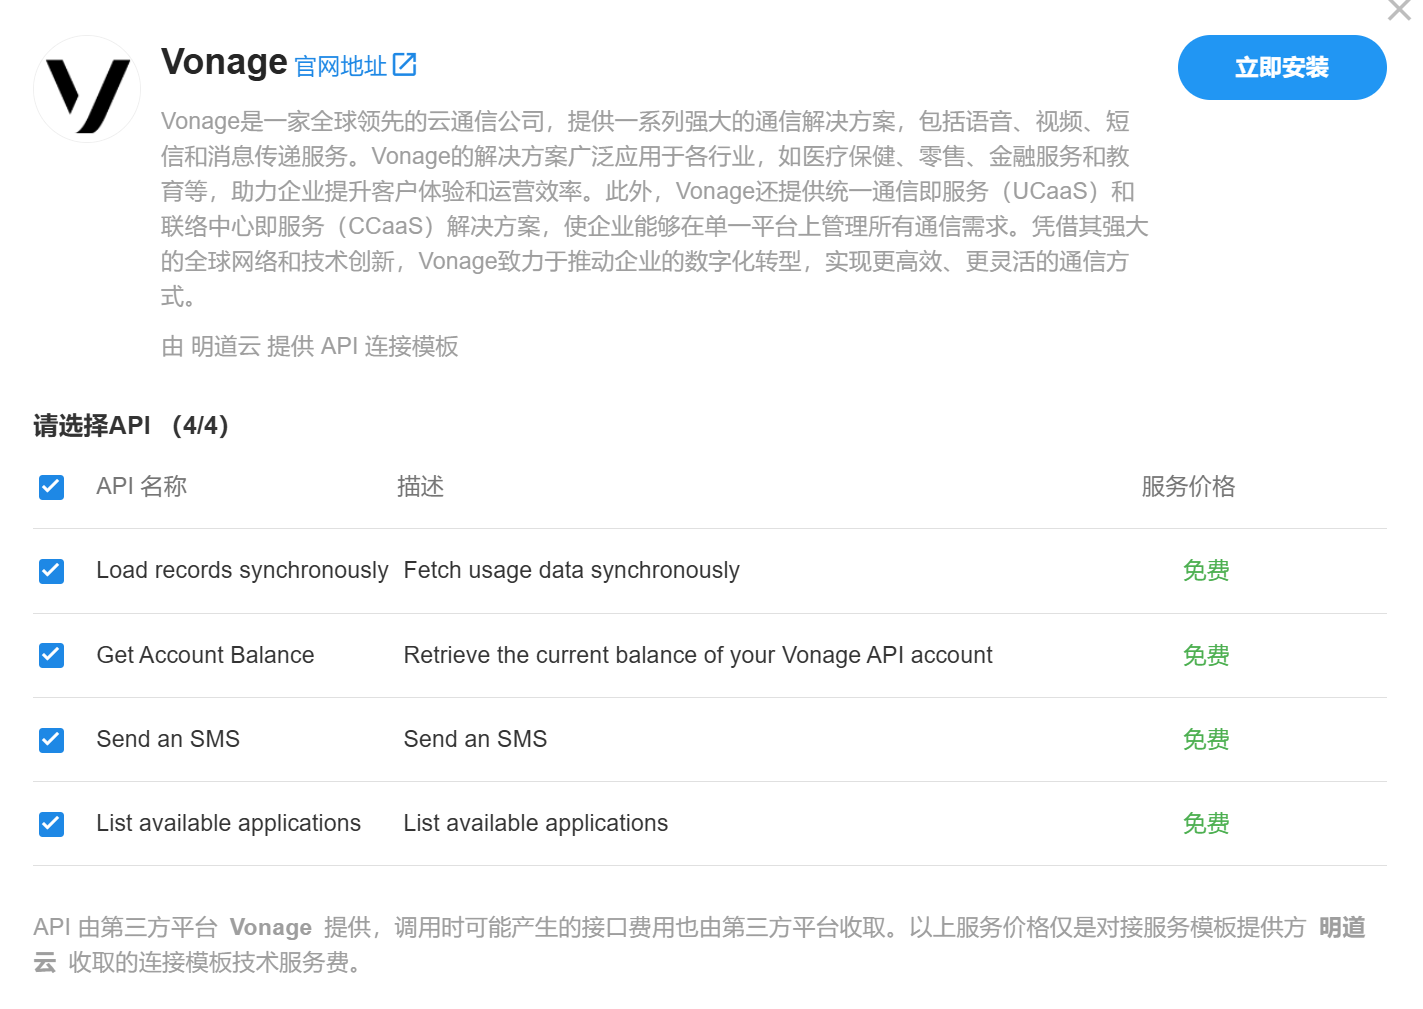Click the 描述 column header
The height and width of the screenshot is (1009, 1423).
tap(420, 487)
